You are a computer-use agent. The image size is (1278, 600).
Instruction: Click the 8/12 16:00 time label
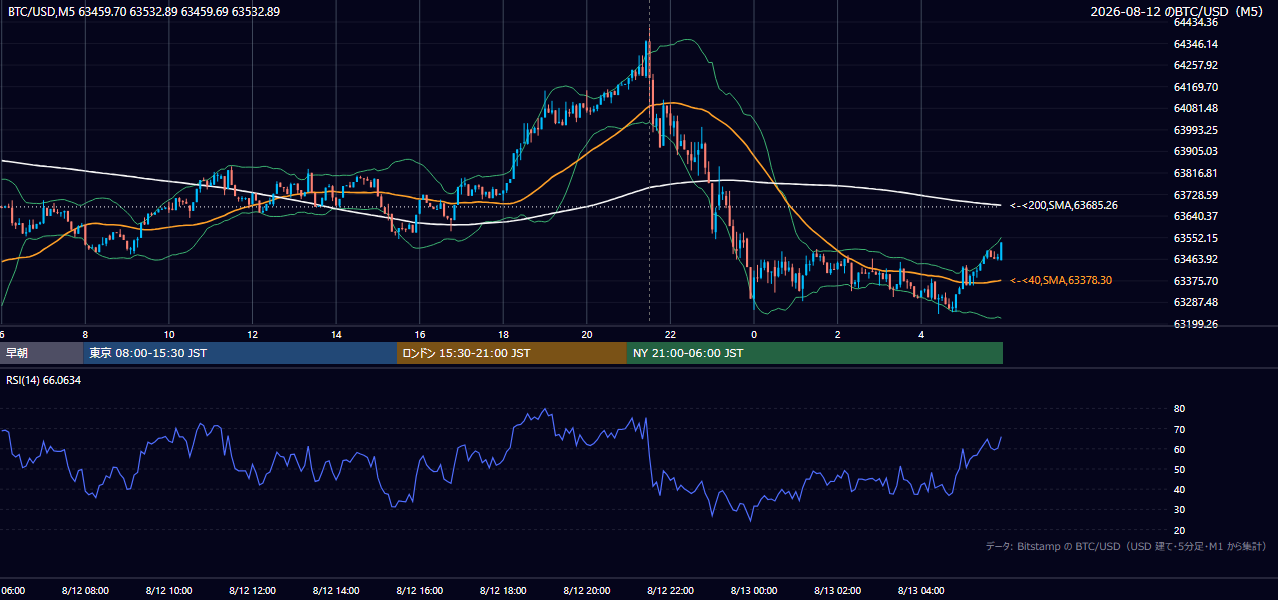[x=420, y=591]
